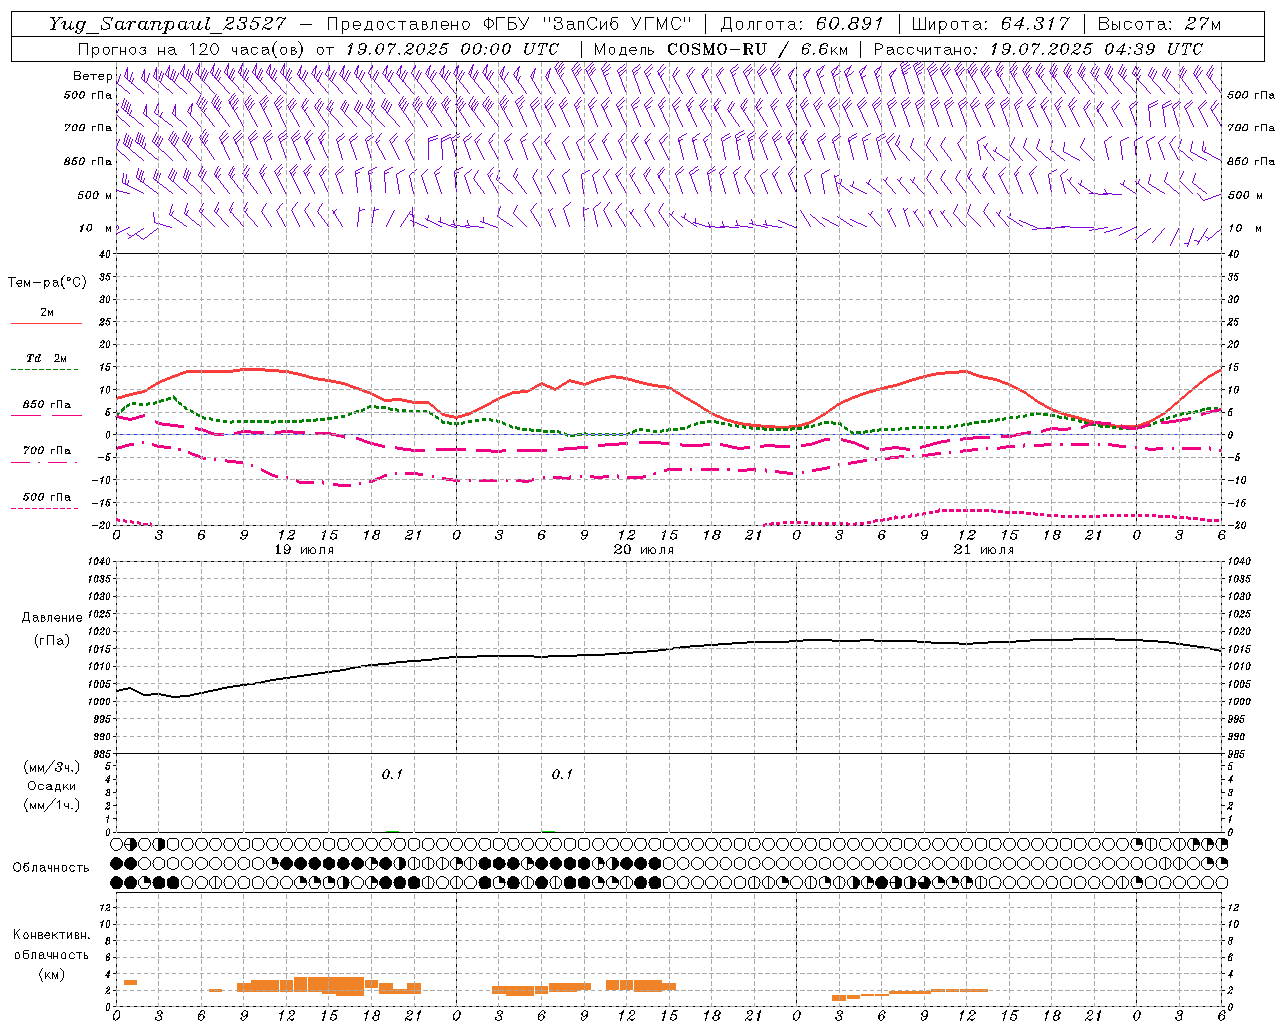Click the (мм/1ч.) precipitation unit label
Image resolution: width=1280 pixels, height=1024 pixels.
click(x=51, y=805)
